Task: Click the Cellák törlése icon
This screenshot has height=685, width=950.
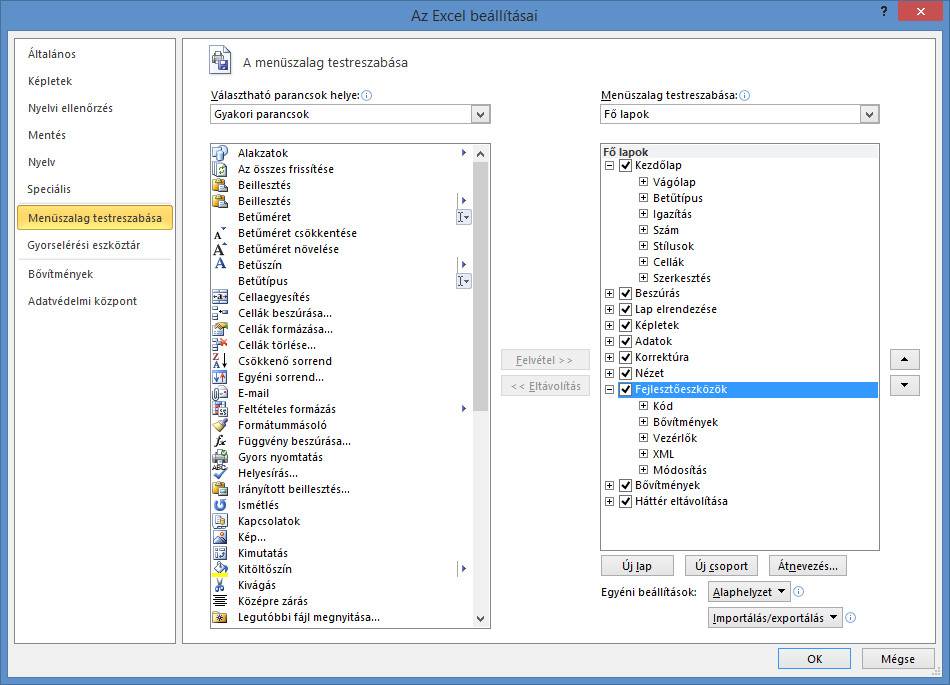Action: [220, 345]
